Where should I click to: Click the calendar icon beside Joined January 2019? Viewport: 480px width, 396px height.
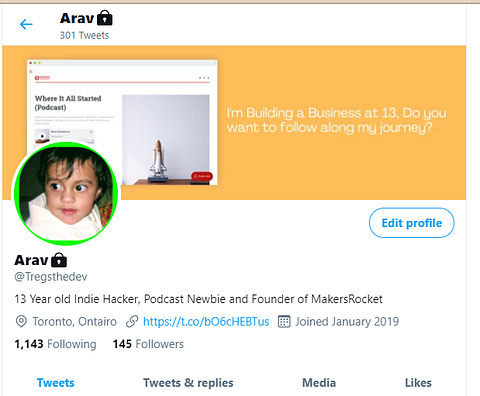[x=284, y=322]
